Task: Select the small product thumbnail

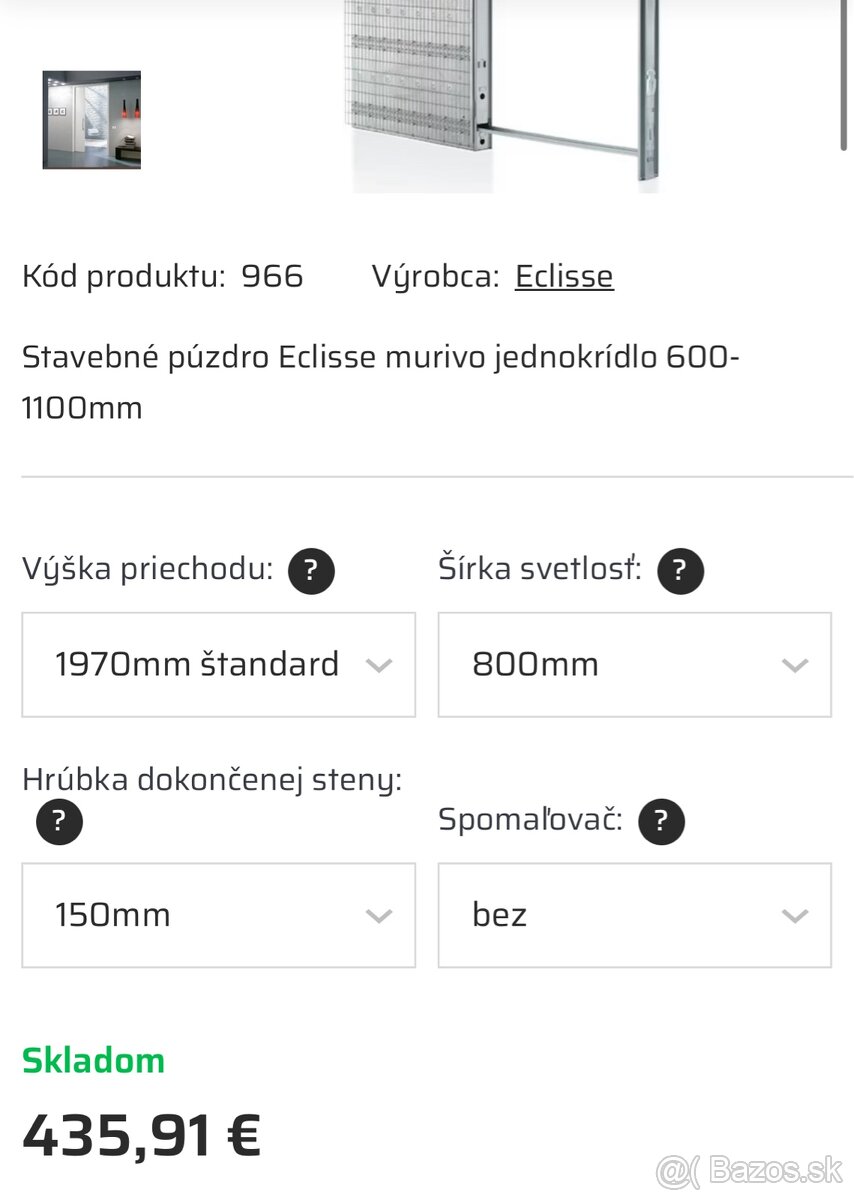Action: click(x=91, y=120)
